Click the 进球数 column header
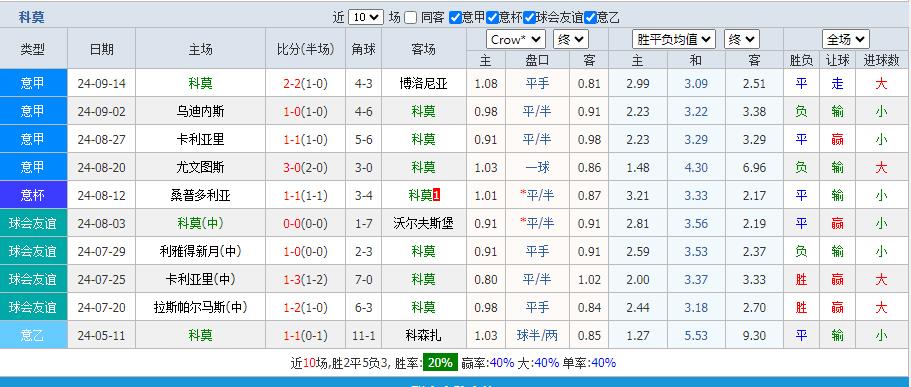 tap(881, 60)
